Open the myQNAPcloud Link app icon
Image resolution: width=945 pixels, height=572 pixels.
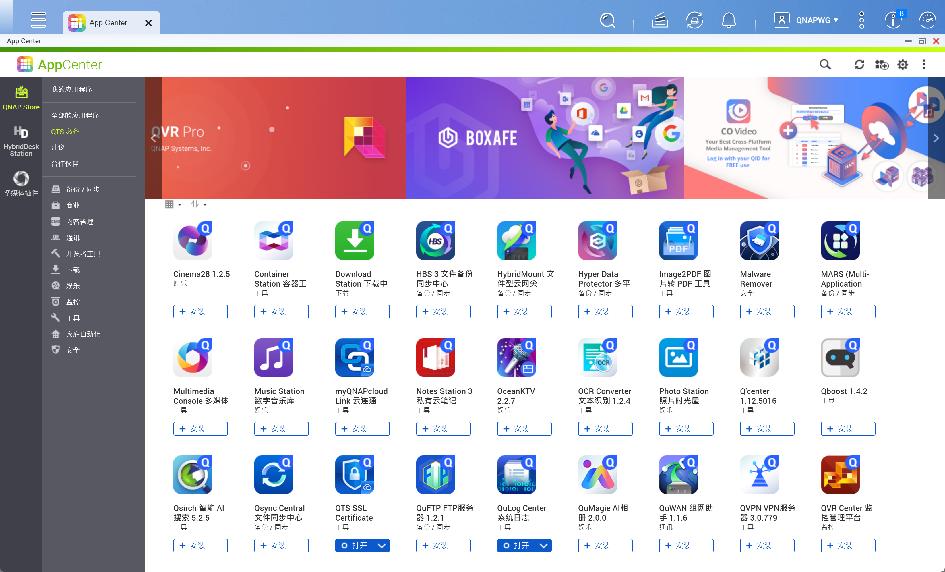(x=354, y=357)
